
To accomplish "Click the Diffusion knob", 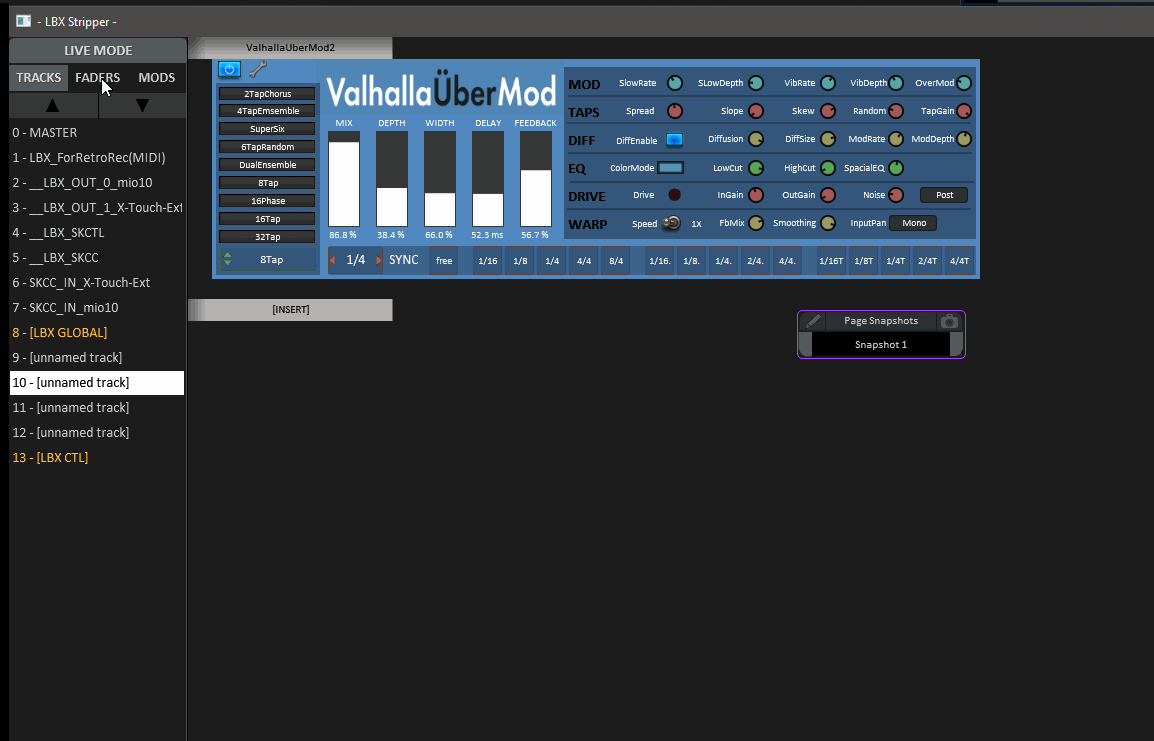I will pos(756,139).
